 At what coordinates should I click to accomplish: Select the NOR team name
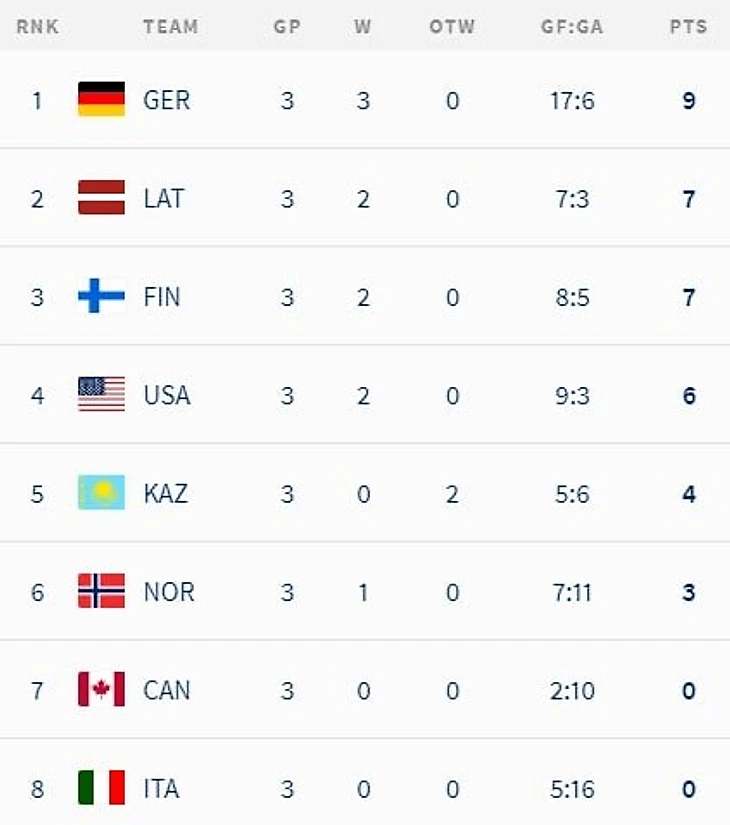click(169, 592)
